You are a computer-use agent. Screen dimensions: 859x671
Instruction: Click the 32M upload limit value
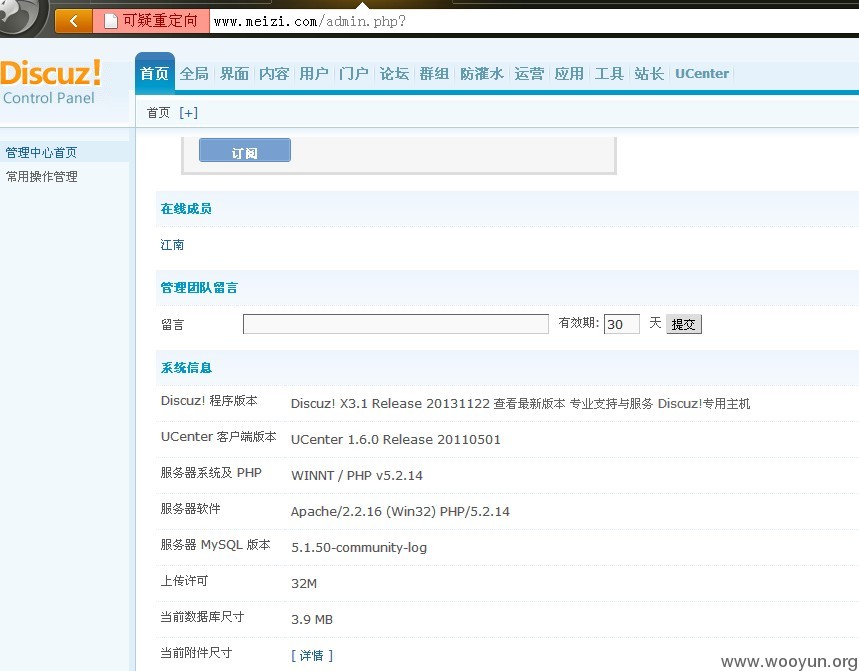[x=304, y=583]
